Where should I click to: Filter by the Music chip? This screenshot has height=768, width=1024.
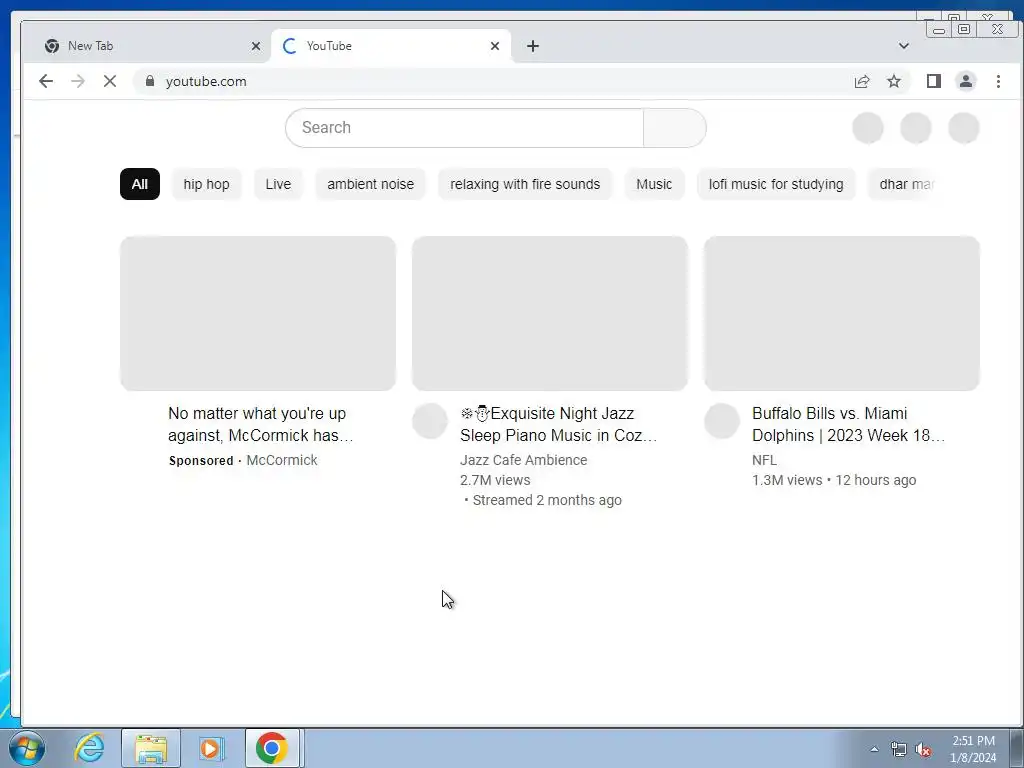point(654,184)
